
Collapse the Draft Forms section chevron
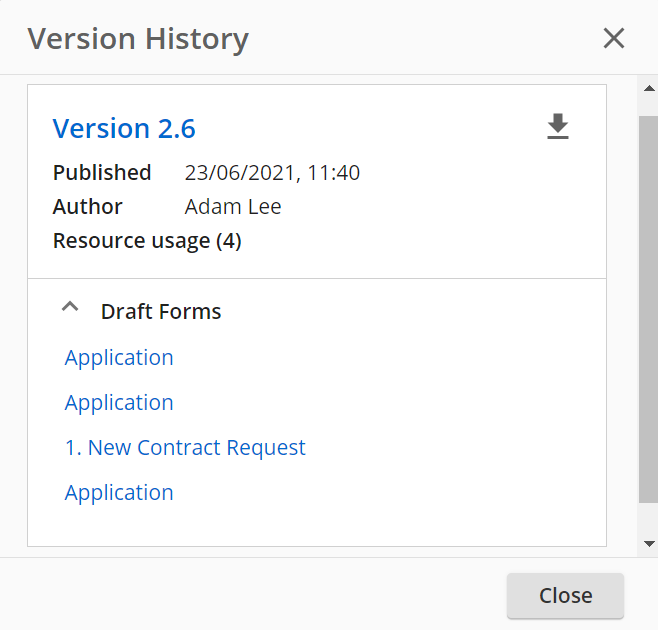tap(70, 309)
